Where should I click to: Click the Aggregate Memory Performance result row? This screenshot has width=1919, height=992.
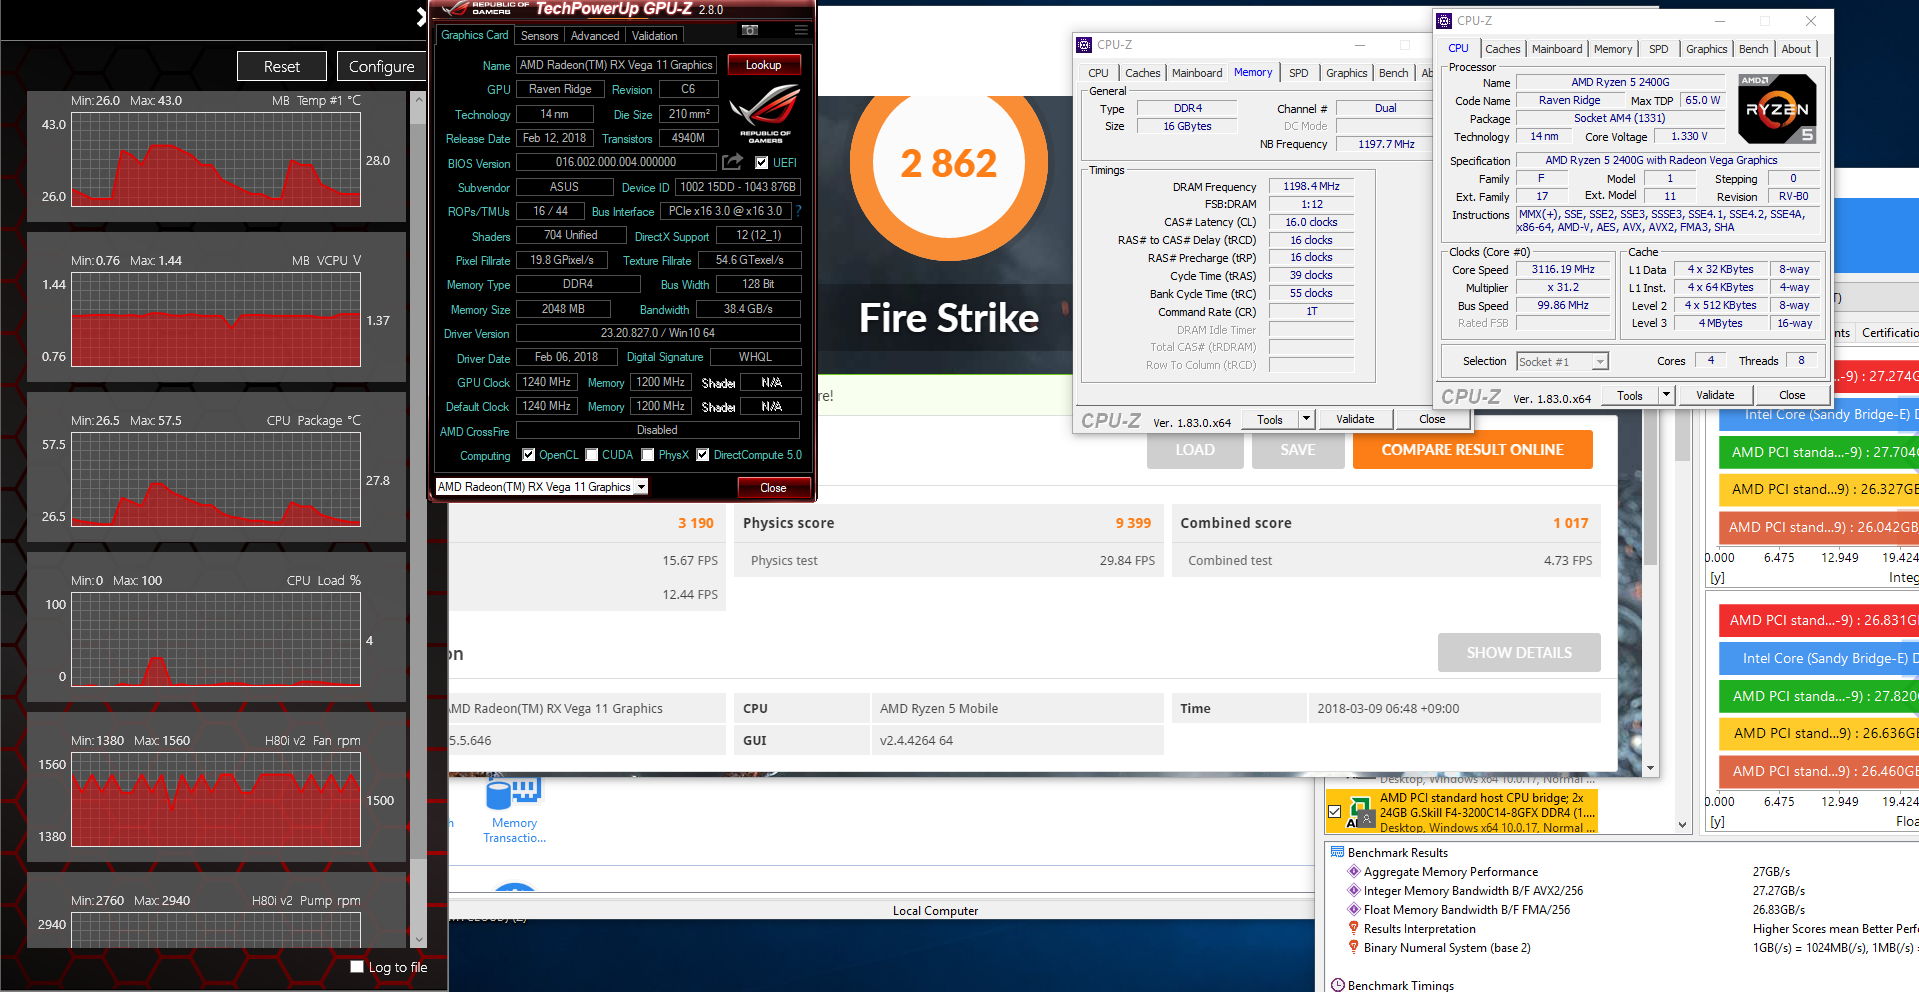1624,871
